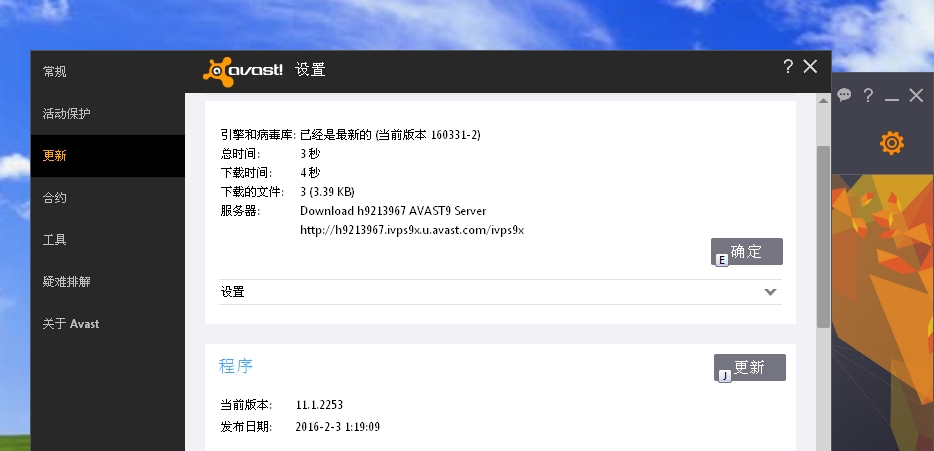Click the scrollbar track below the thumb
Image resolution: width=934 pixels, height=451 pixels.
point(823,390)
